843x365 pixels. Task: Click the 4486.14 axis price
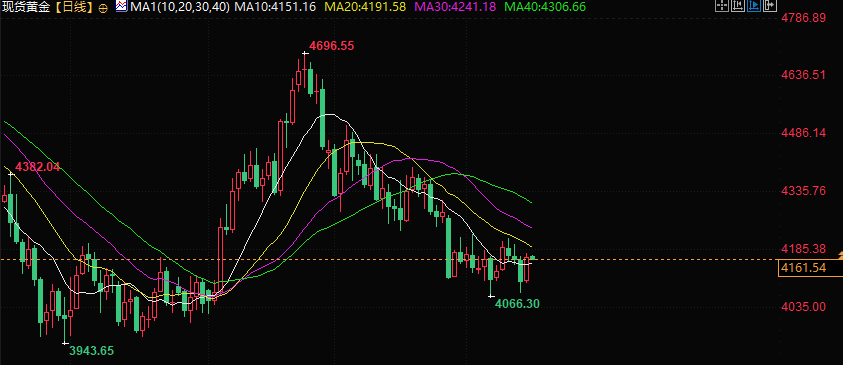[x=803, y=133]
